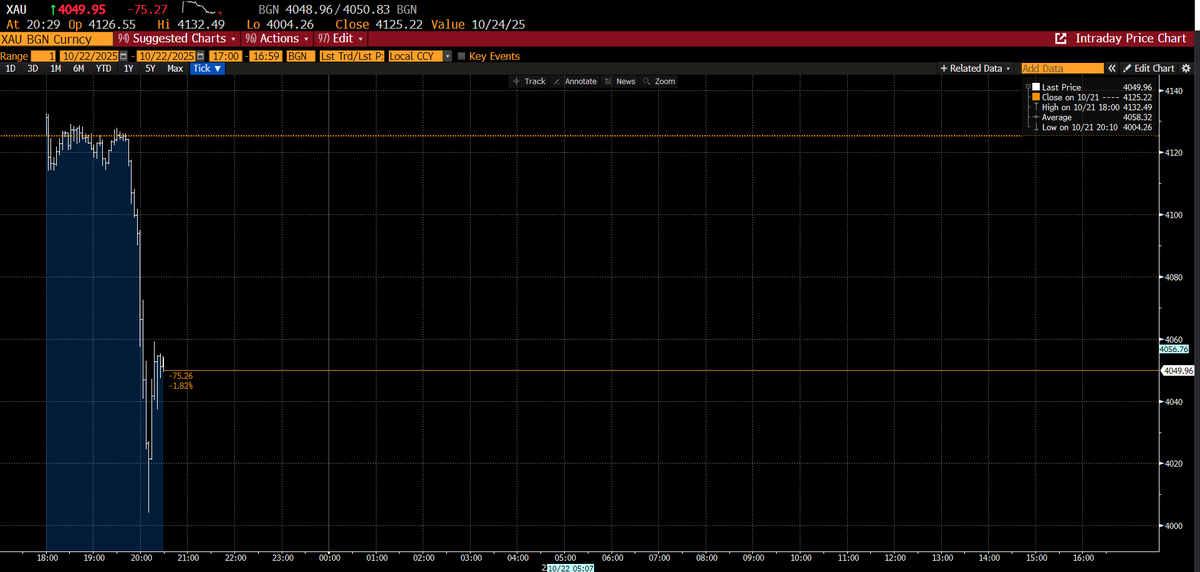Viewport: 1200px width, 572px height.
Task: Click the Hi 4132.49 header value
Action: 190,23
